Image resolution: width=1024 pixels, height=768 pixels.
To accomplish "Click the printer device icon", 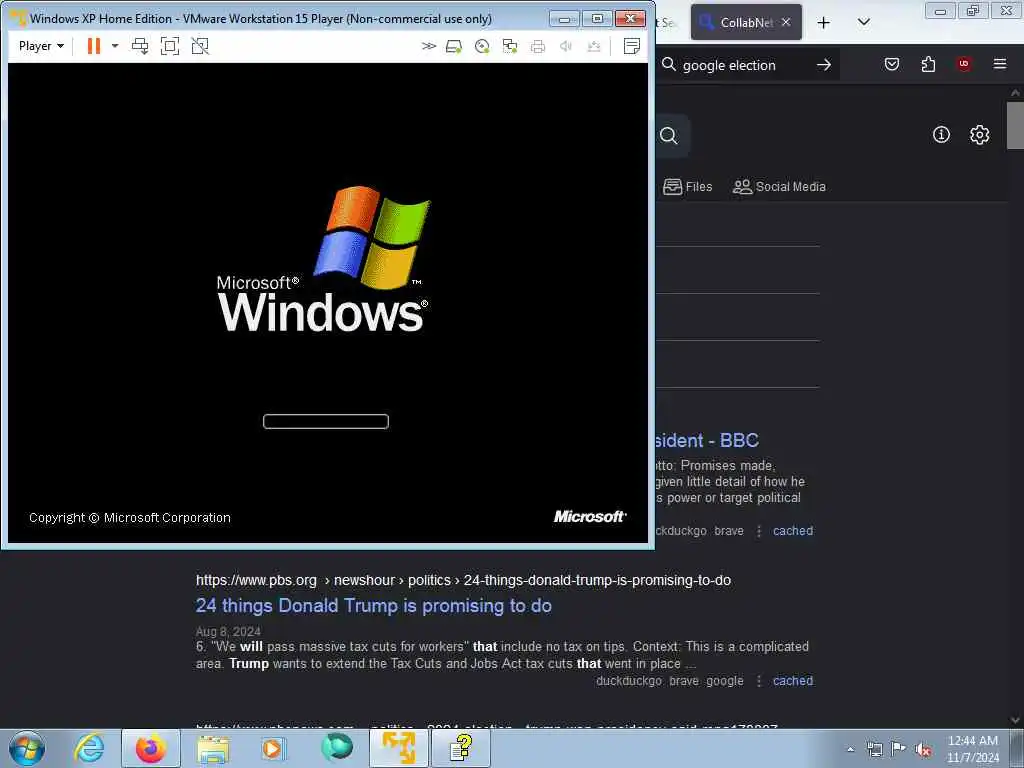I will pyautogui.click(x=537, y=46).
